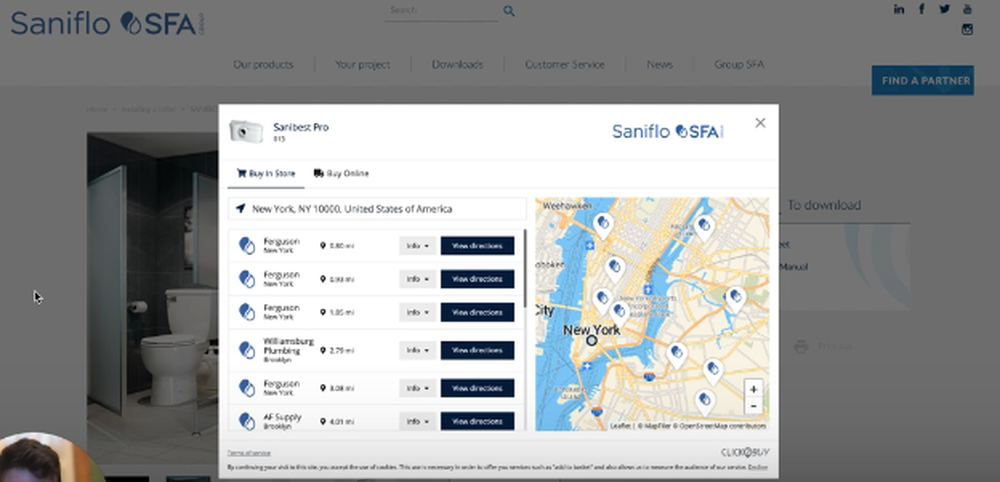The height and width of the screenshot is (482, 1000).
Task: Click the Home breadcrumb behind the dialog
Action: (97, 109)
